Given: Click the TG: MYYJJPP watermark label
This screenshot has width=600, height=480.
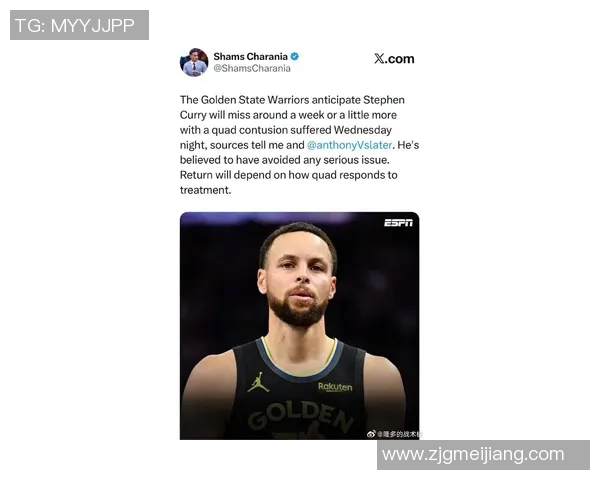Looking at the screenshot, I should (x=75, y=26).
